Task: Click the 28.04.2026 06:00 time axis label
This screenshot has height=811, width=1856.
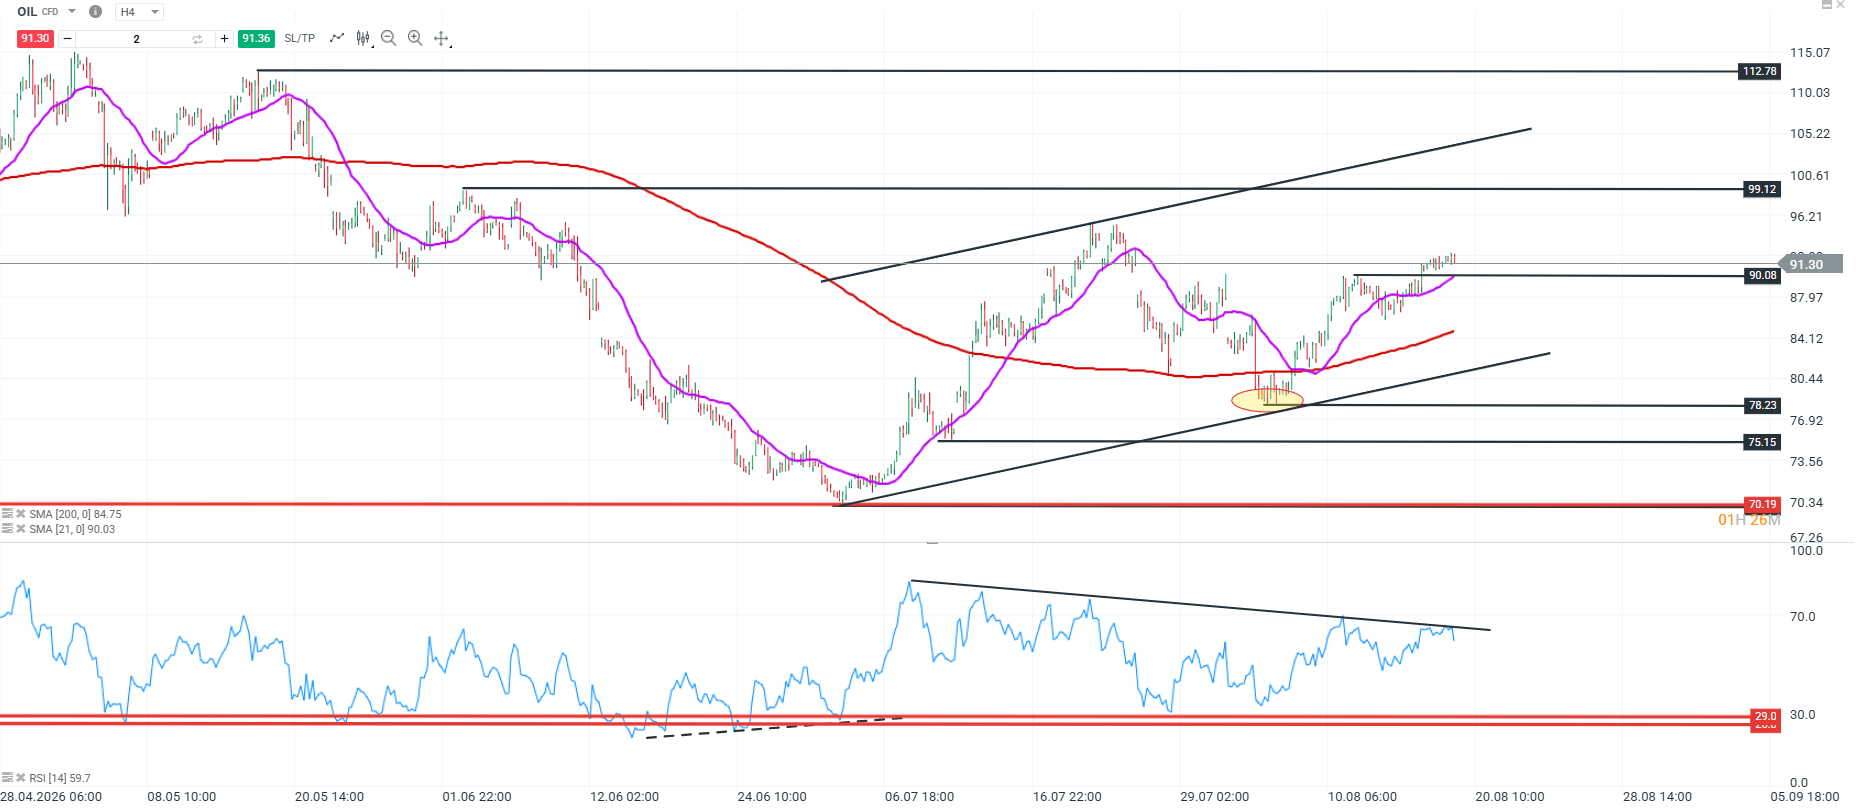Action: coord(51,796)
